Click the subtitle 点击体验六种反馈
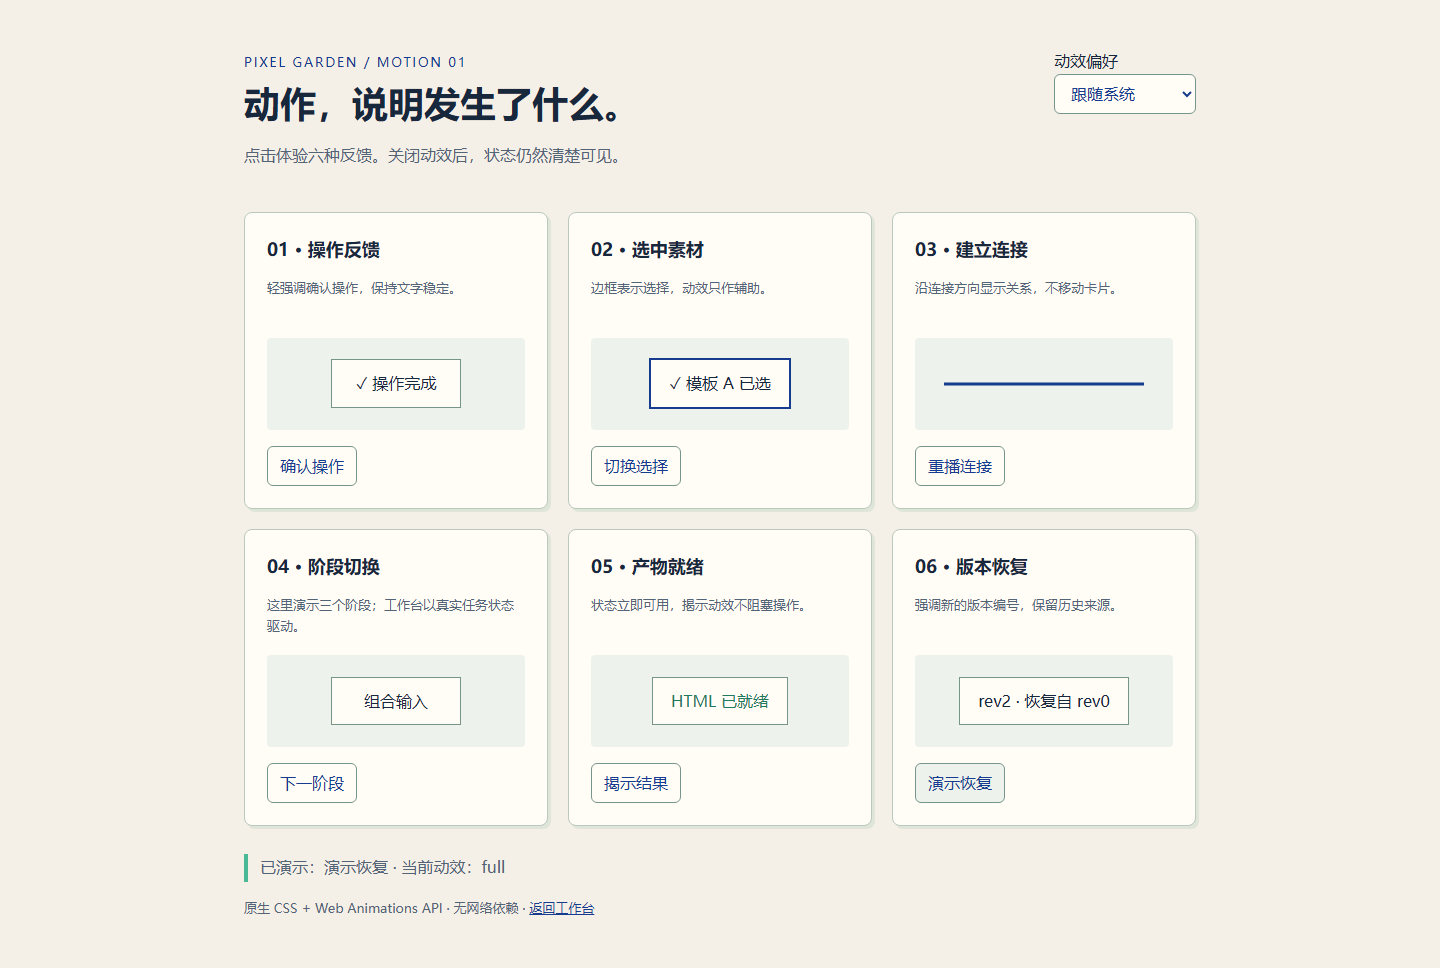This screenshot has width=1440, height=968. point(308,156)
